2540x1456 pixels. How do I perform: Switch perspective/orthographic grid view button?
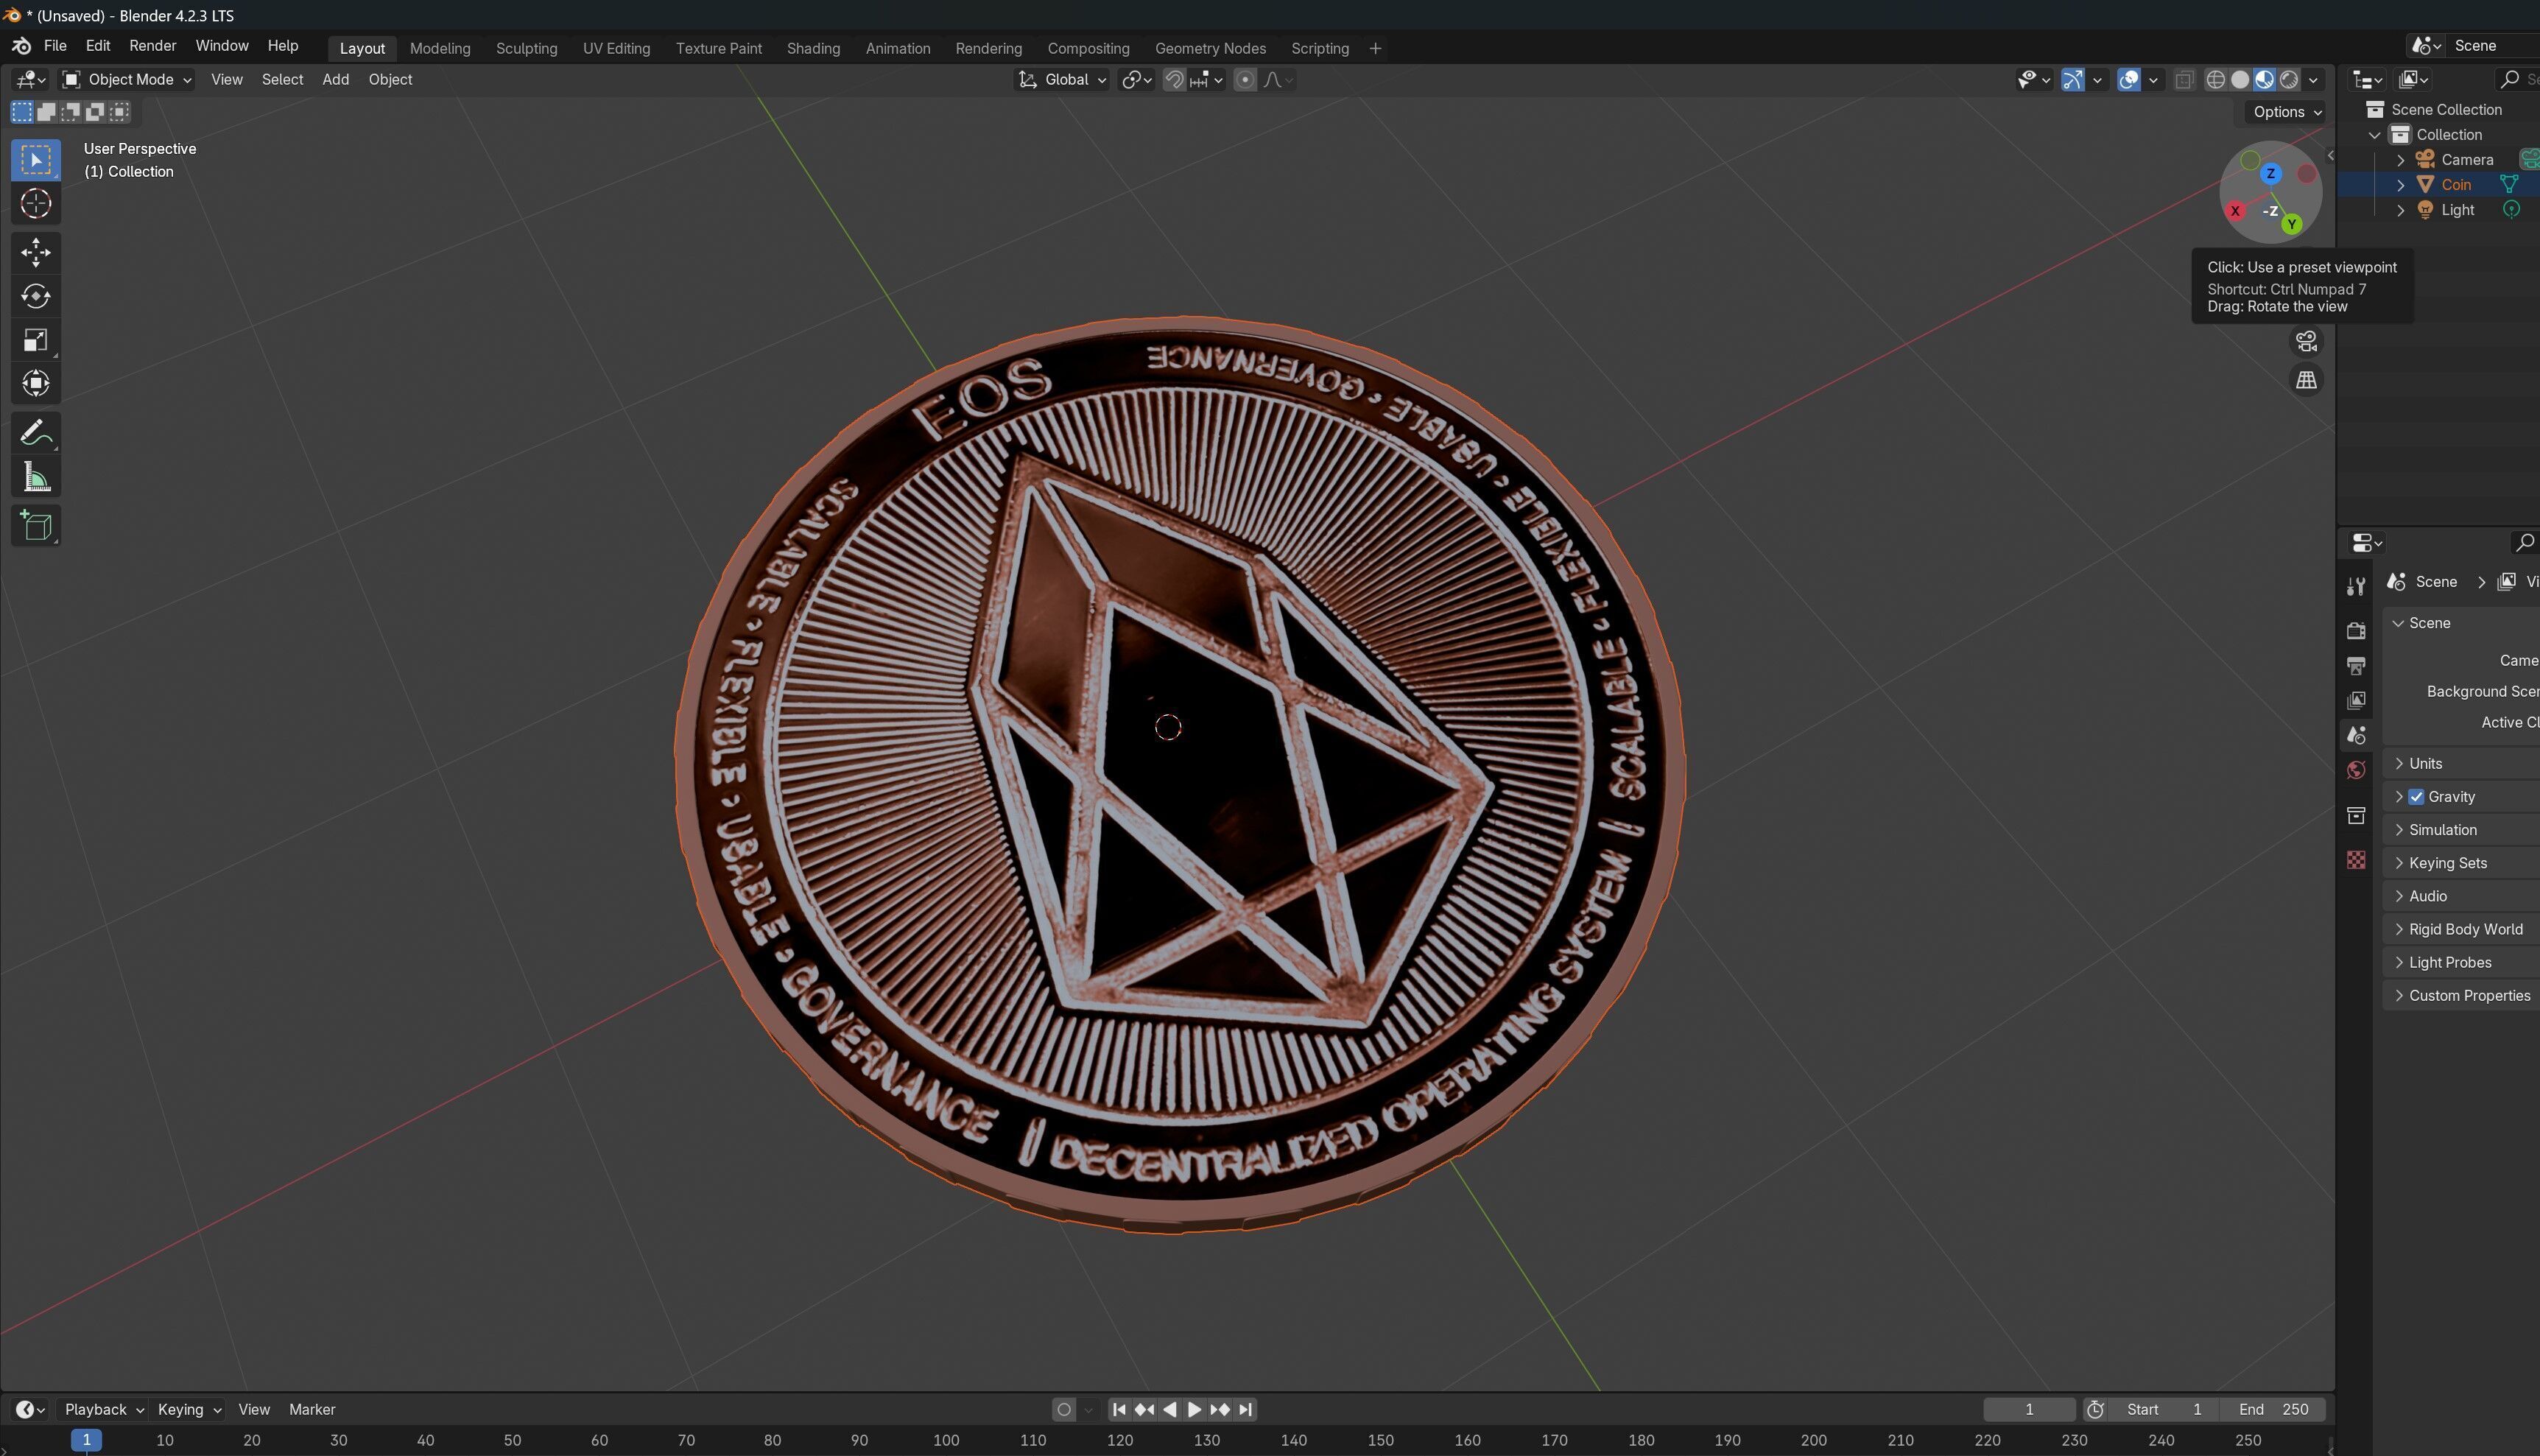pos(2306,380)
